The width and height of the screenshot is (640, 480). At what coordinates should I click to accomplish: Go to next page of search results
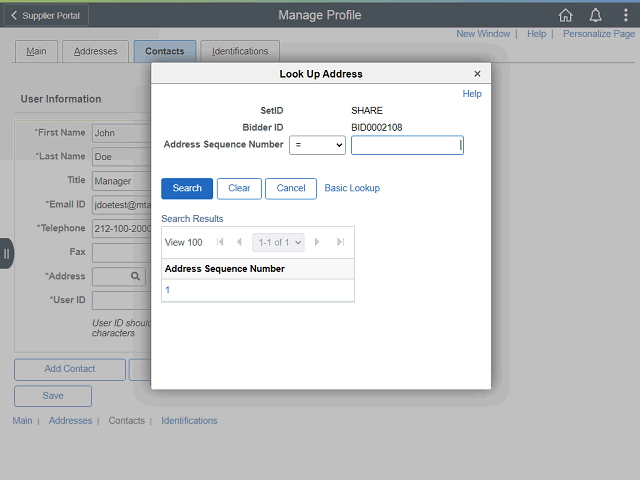pyautogui.click(x=317, y=242)
